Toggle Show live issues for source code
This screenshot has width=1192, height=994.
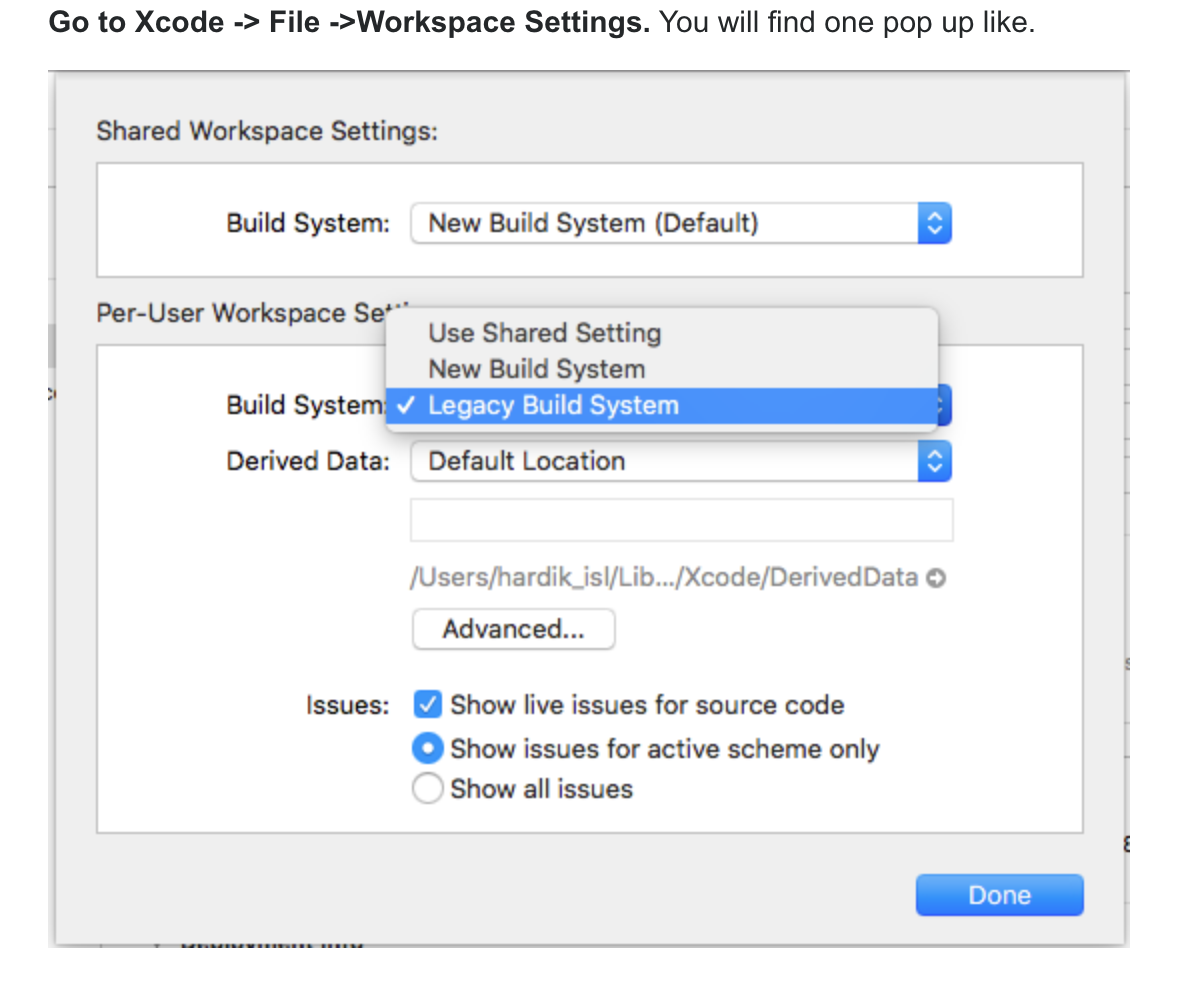428,705
